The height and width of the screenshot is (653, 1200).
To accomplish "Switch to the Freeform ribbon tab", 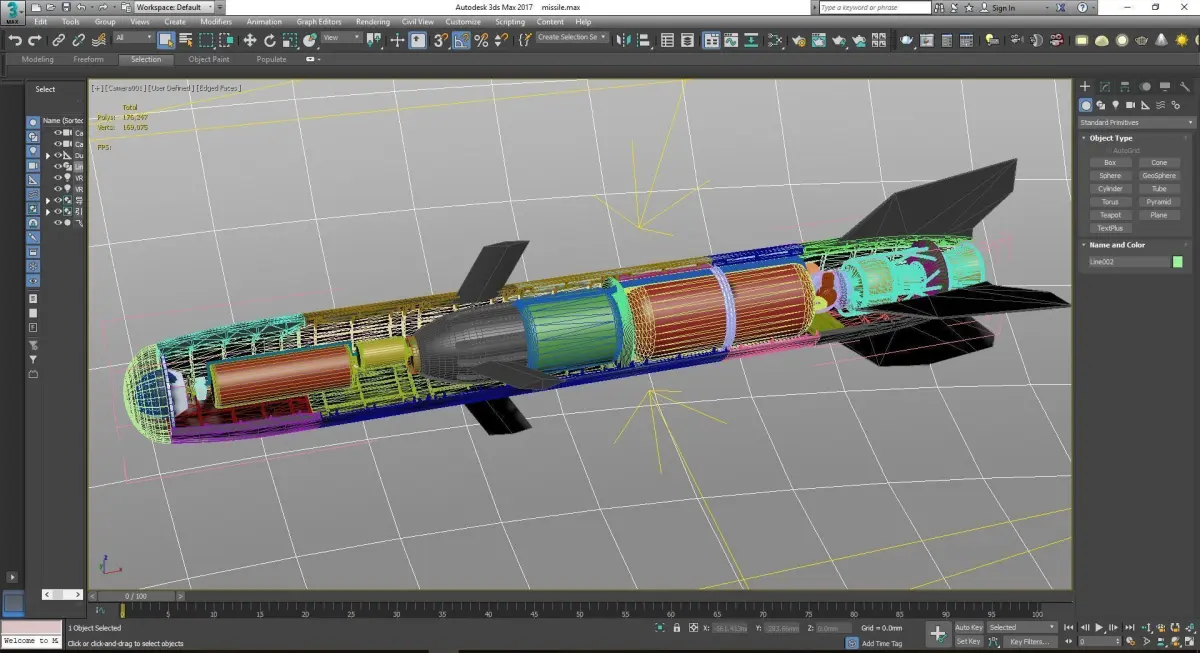I will click(88, 59).
